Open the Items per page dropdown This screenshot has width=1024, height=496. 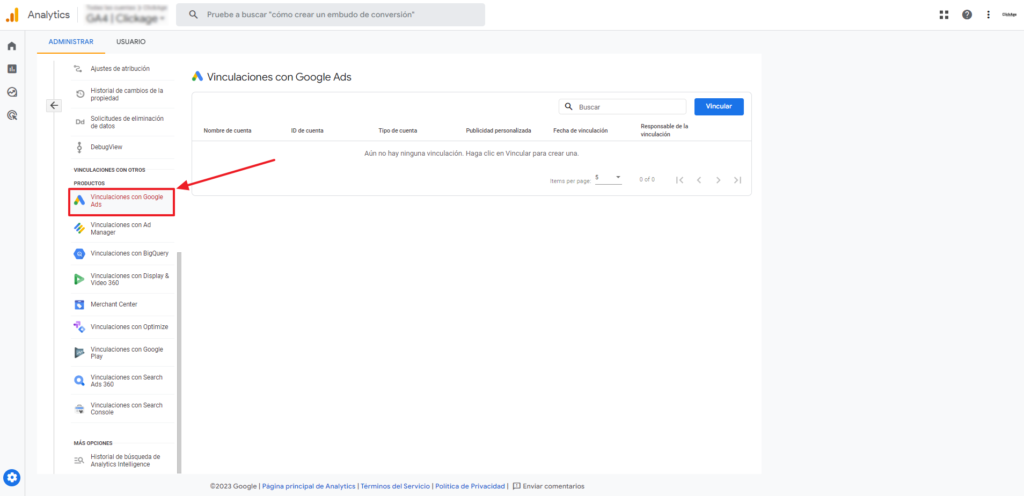(x=608, y=178)
